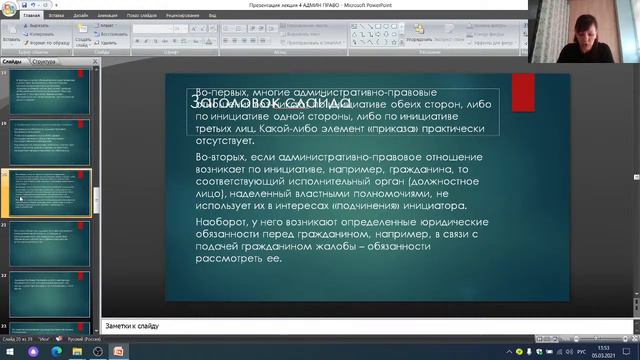This screenshot has width=640, height=360.
Task: Select slide 21 thumbnail
Action: coord(50,244)
